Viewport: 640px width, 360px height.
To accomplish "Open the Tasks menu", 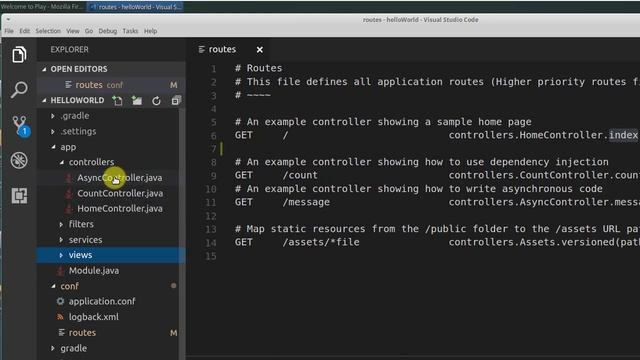I will tap(130, 31).
